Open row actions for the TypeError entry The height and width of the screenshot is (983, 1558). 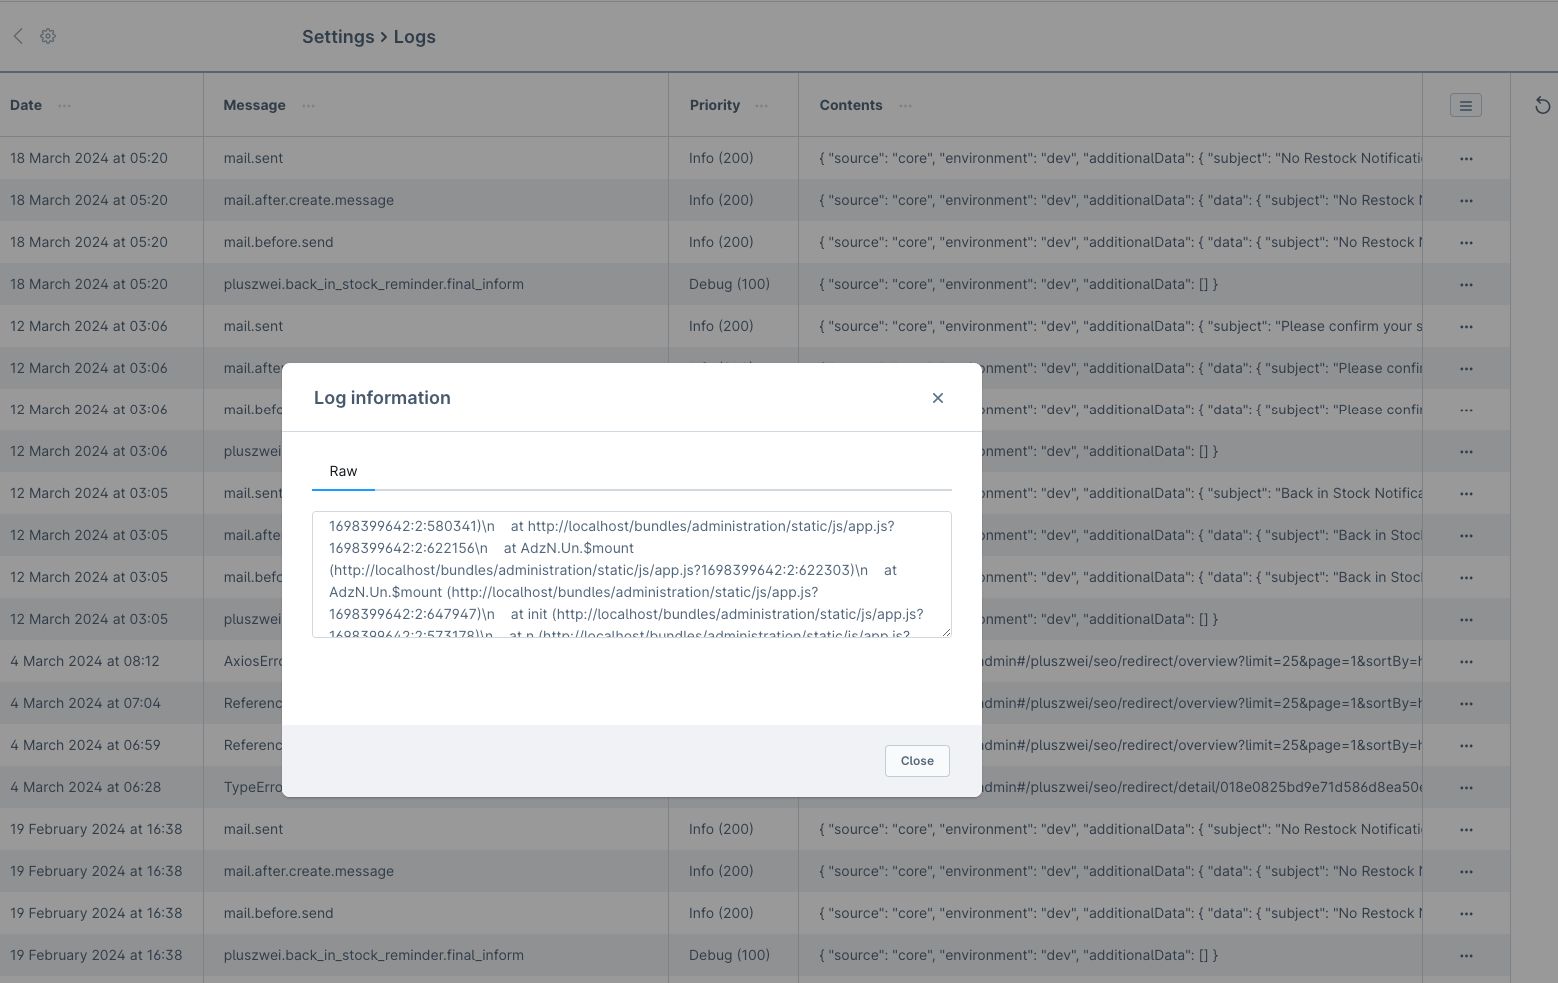[1466, 787]
